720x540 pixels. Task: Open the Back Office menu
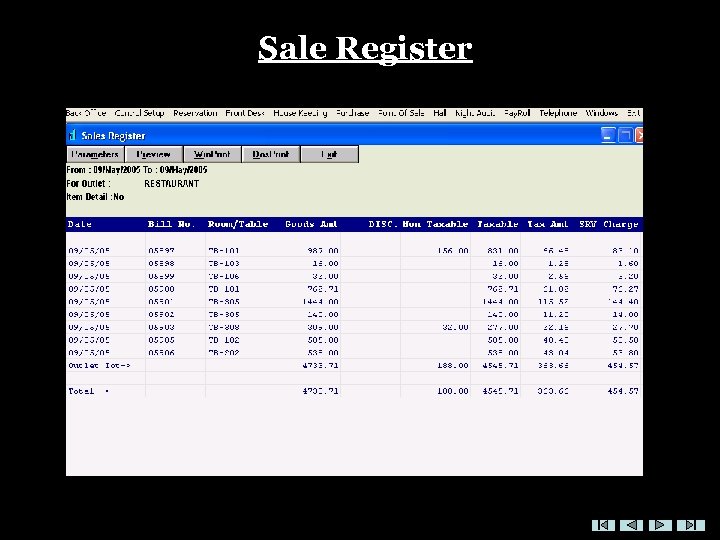[x=86, y=113]
